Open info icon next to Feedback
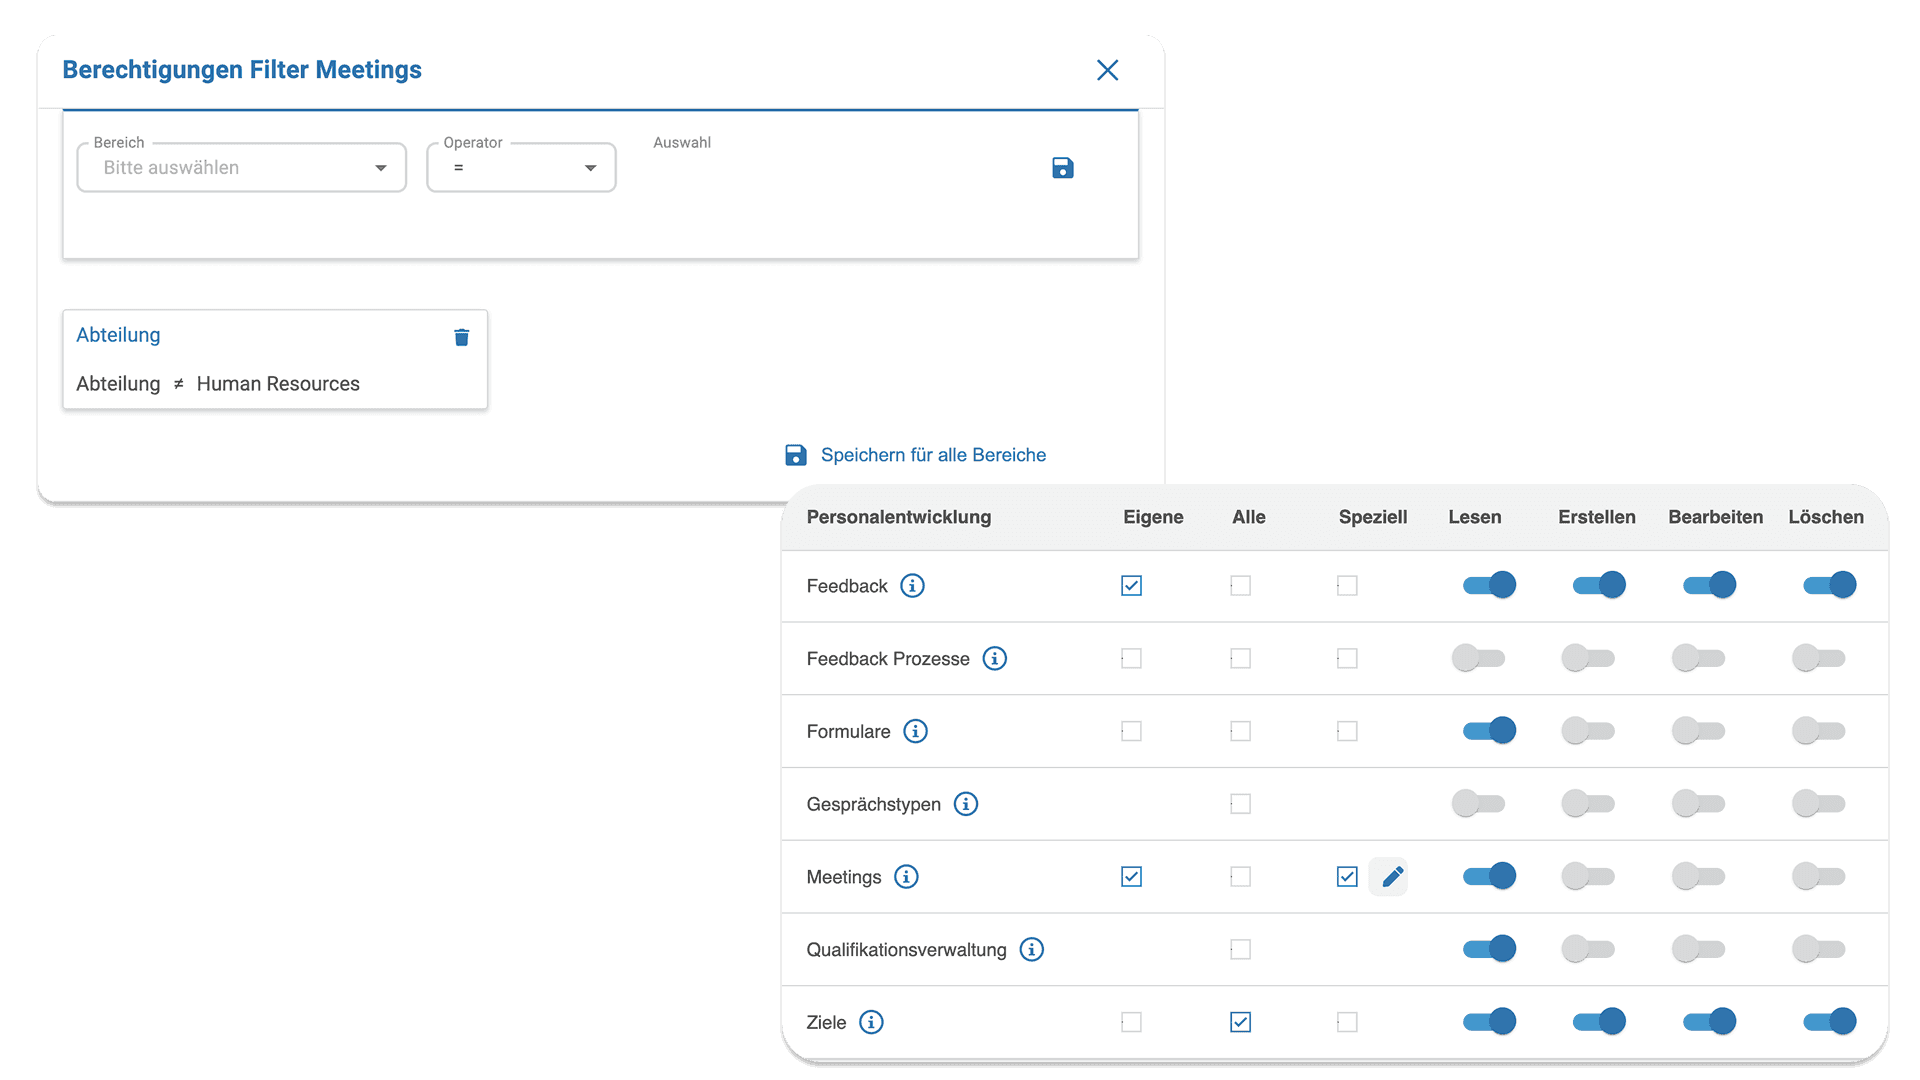 pyautogui.click(x=912, y=586)
